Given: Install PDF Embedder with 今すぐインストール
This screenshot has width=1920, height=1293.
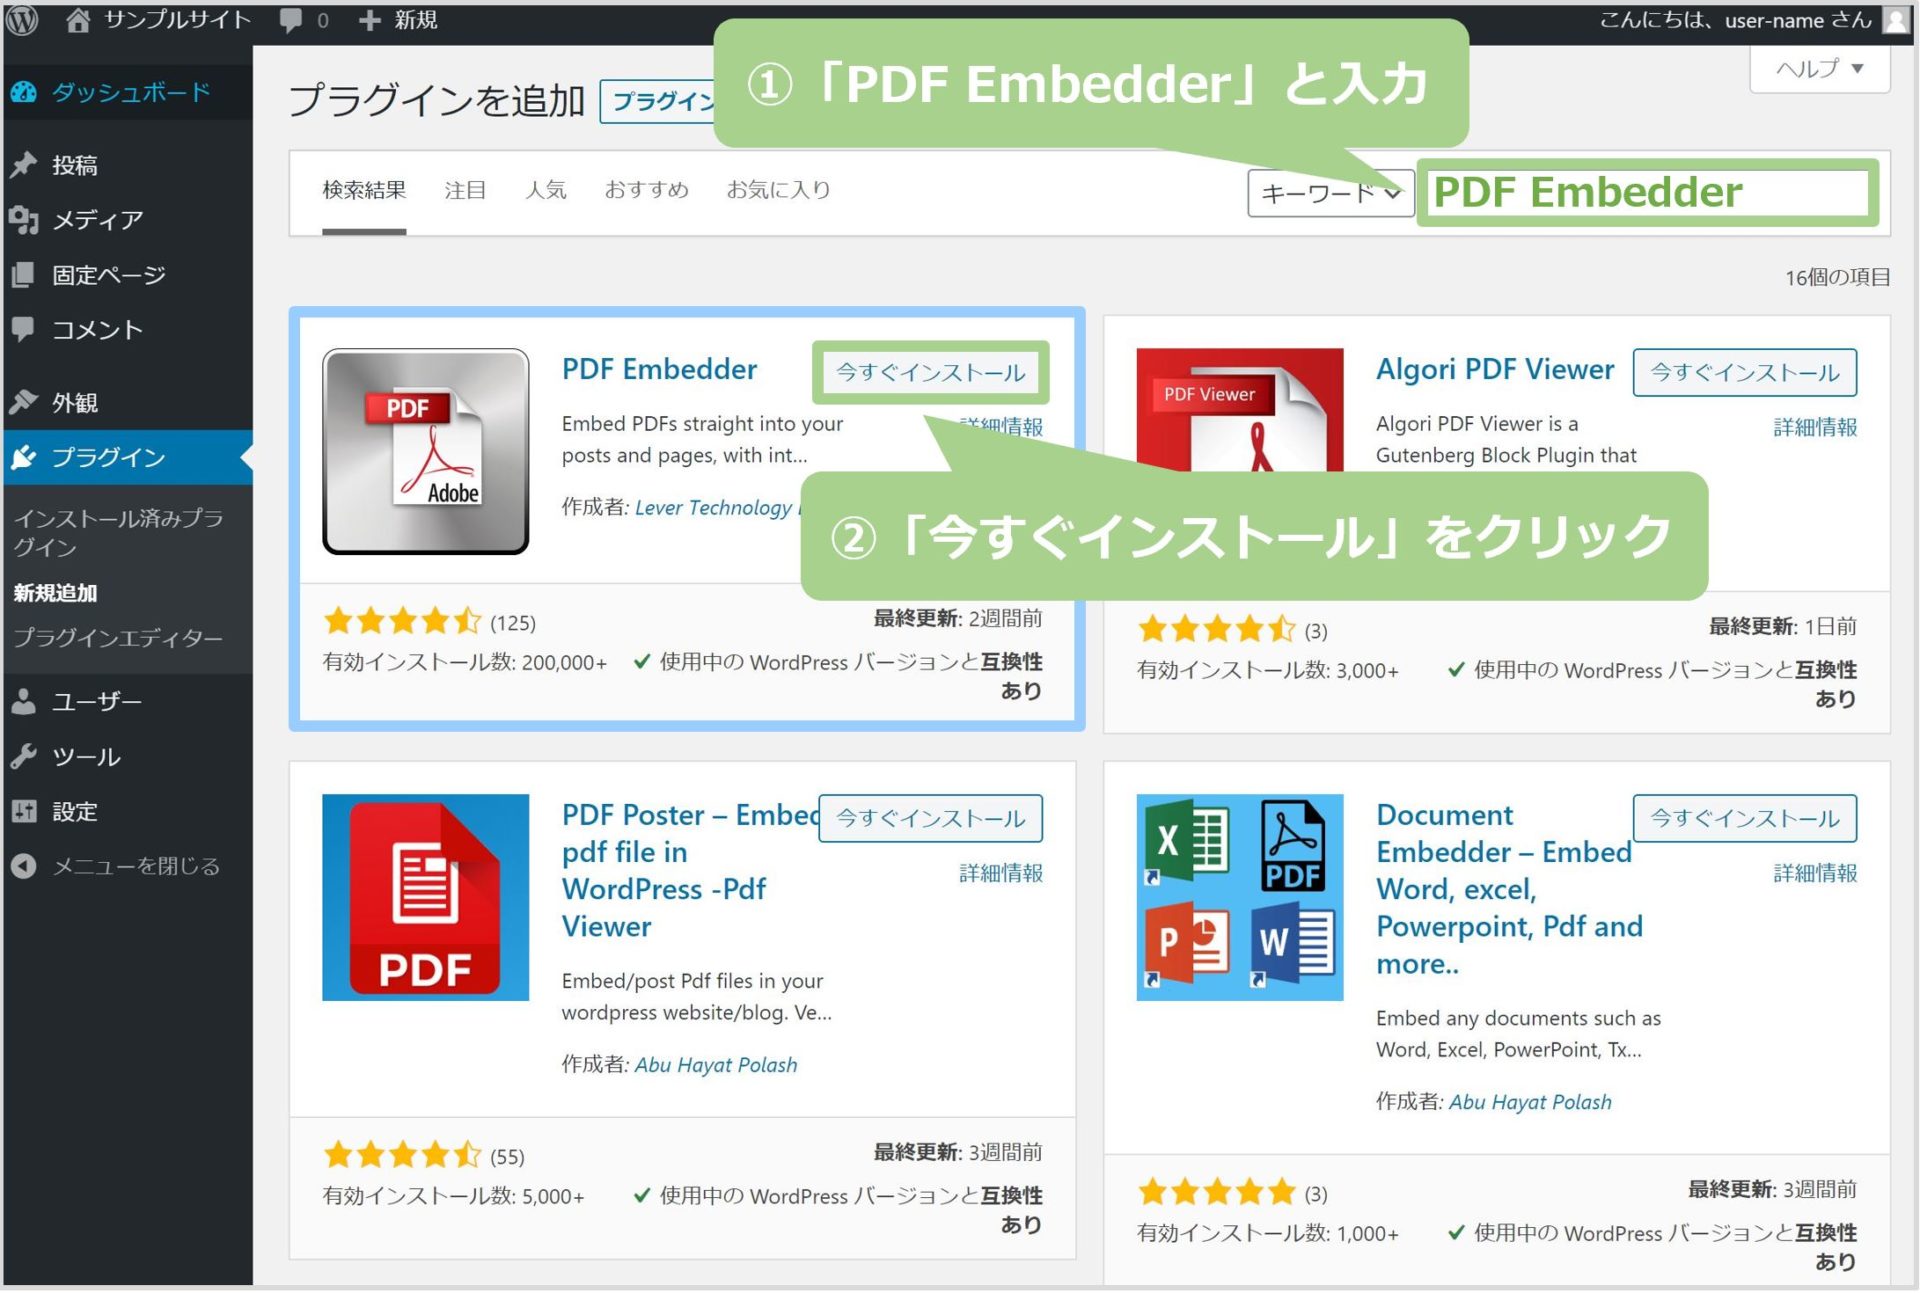Looking at the screenshot, I should (x=929, y=371).
